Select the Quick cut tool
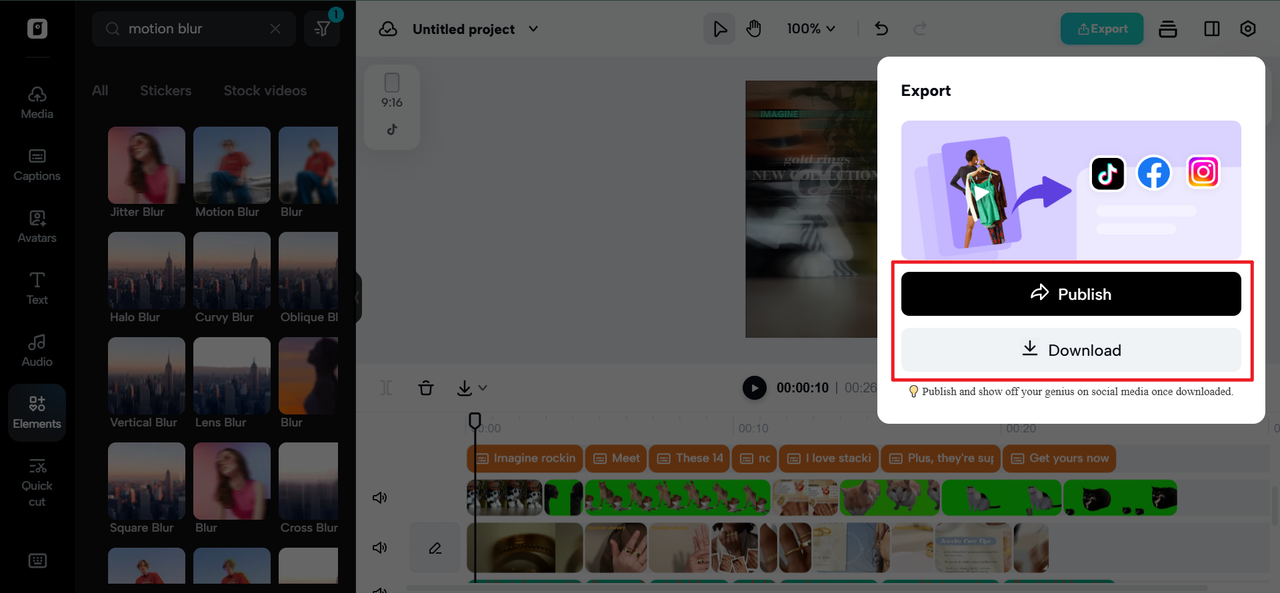The height and width of the screenshot is (593, 1280). (37, 481)
